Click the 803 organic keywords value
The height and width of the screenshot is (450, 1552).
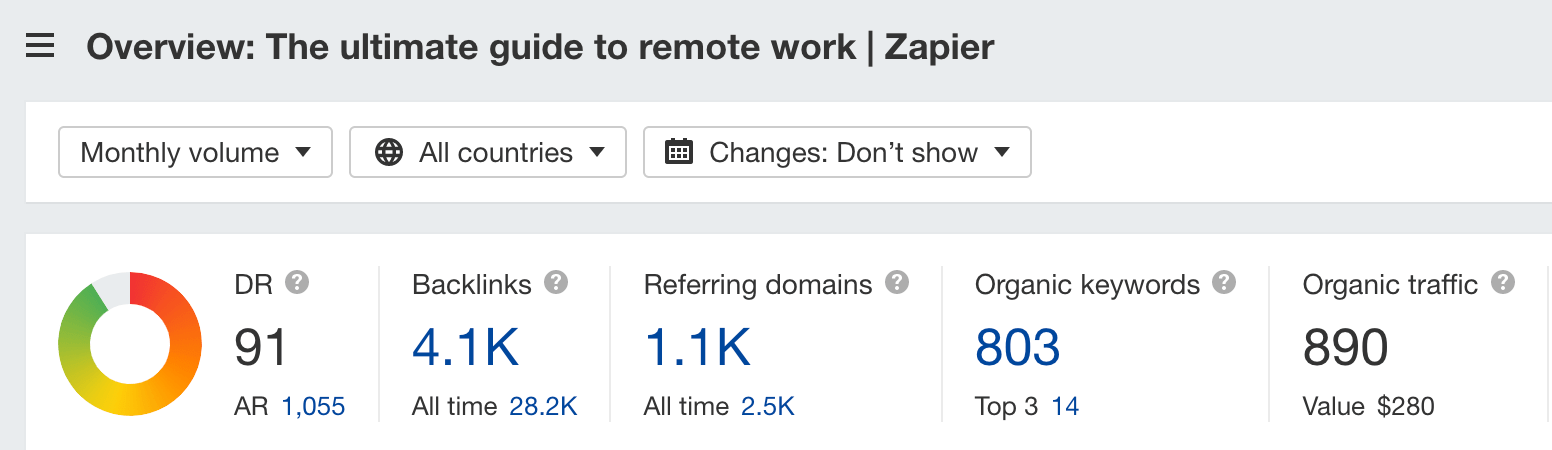point(1018,348)
